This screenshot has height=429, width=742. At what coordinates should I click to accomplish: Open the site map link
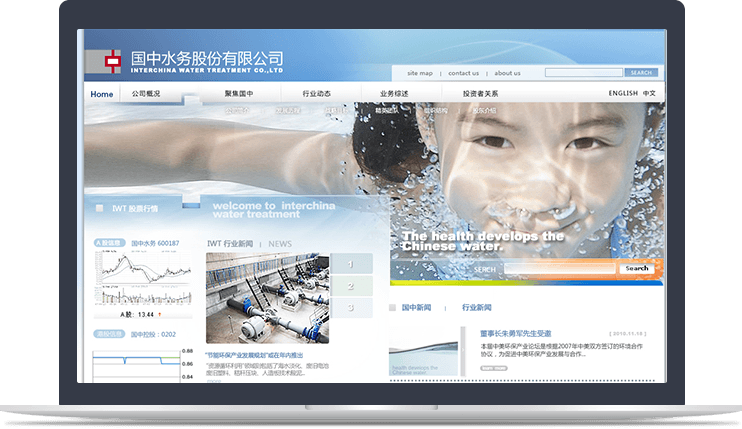point(420,73)
